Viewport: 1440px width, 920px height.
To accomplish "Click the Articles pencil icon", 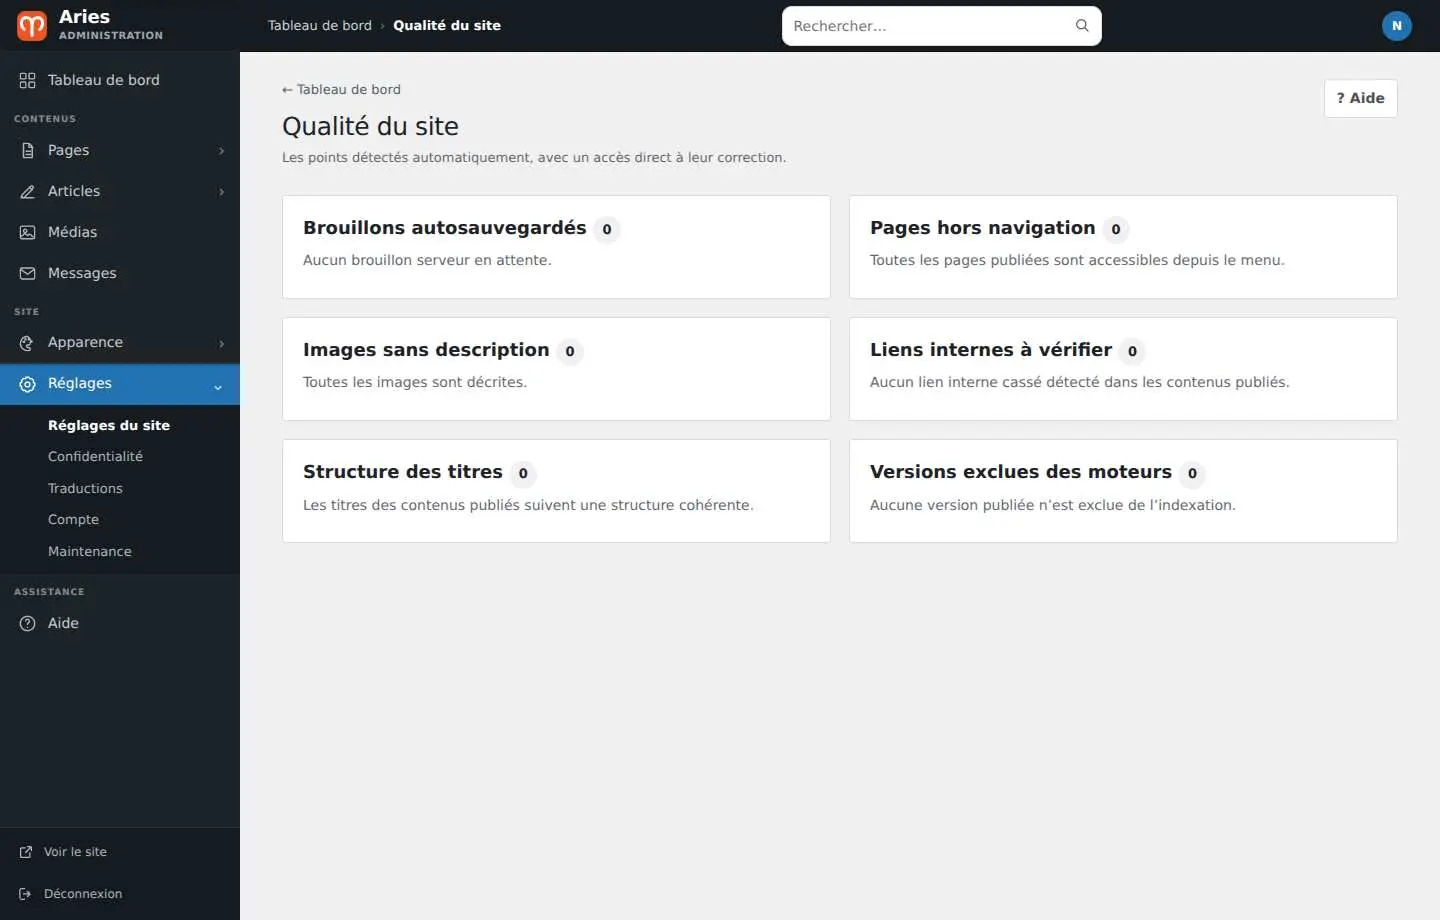I will [x=27, y=191].
